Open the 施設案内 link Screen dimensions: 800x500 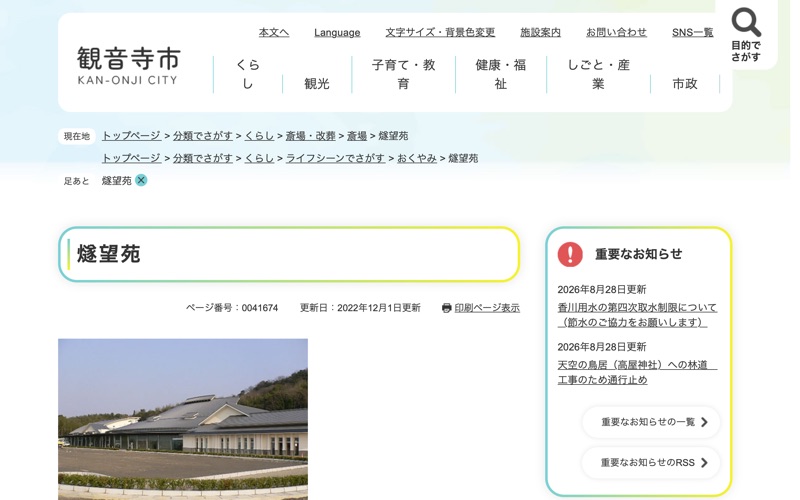click(x=540, y=32)
